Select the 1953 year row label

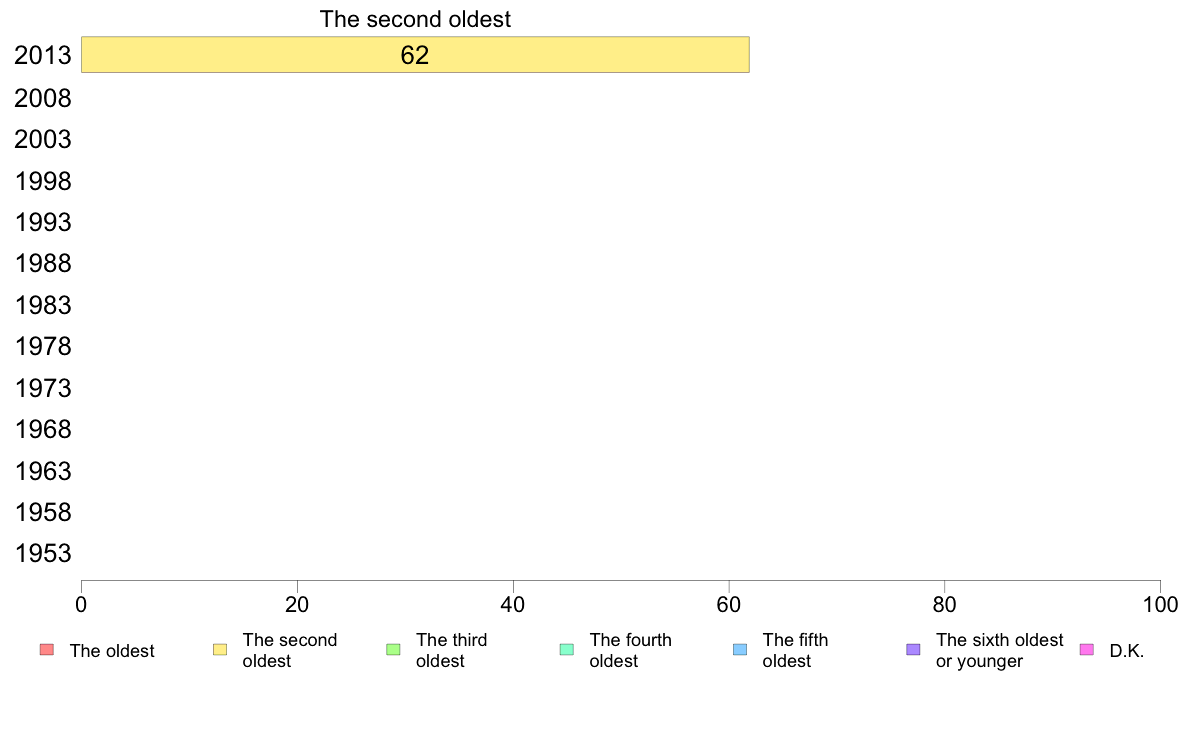tap(43, 553)
